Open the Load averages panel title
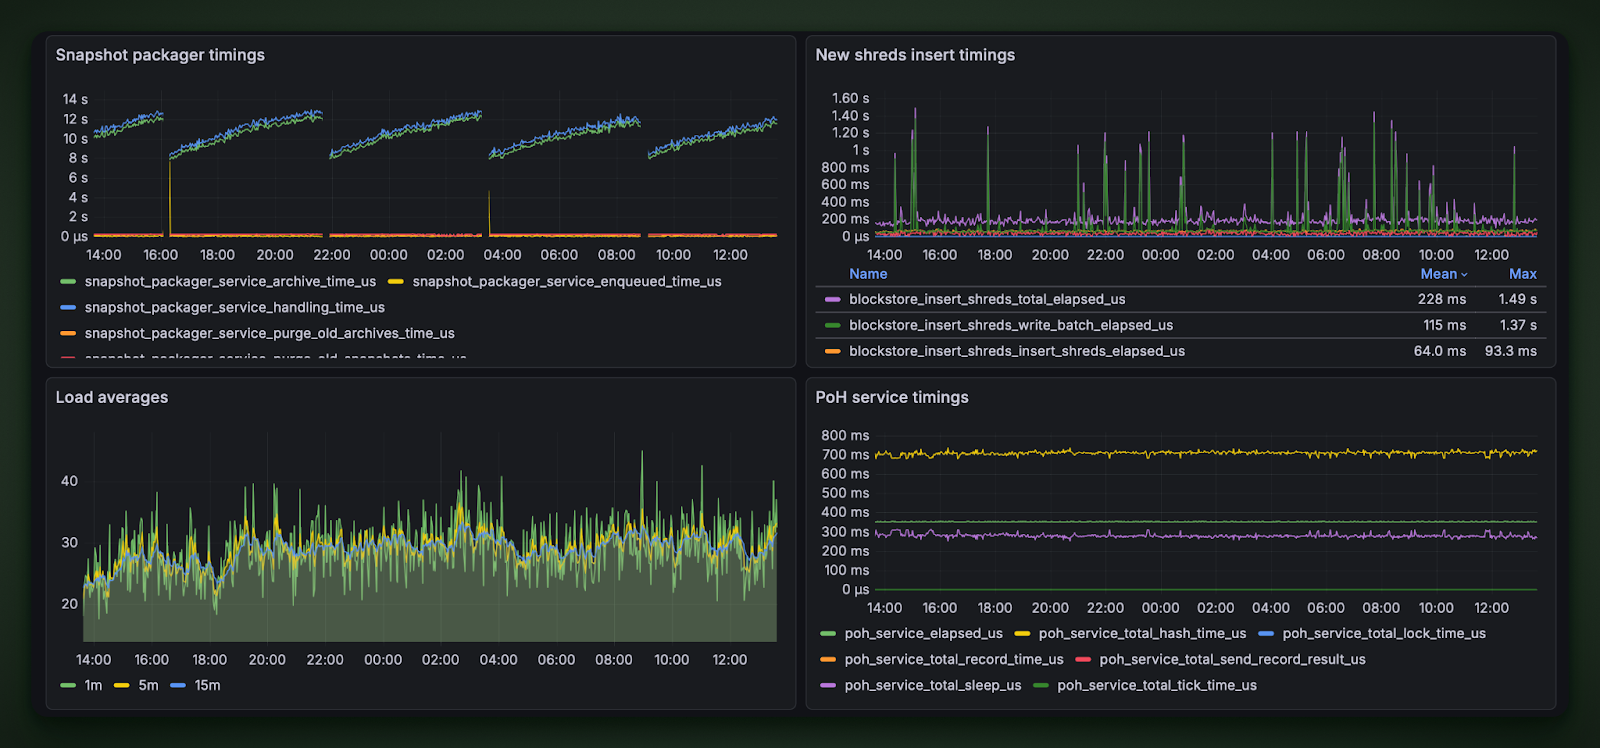Screen dimensions: 1600x748 (112, 397)
